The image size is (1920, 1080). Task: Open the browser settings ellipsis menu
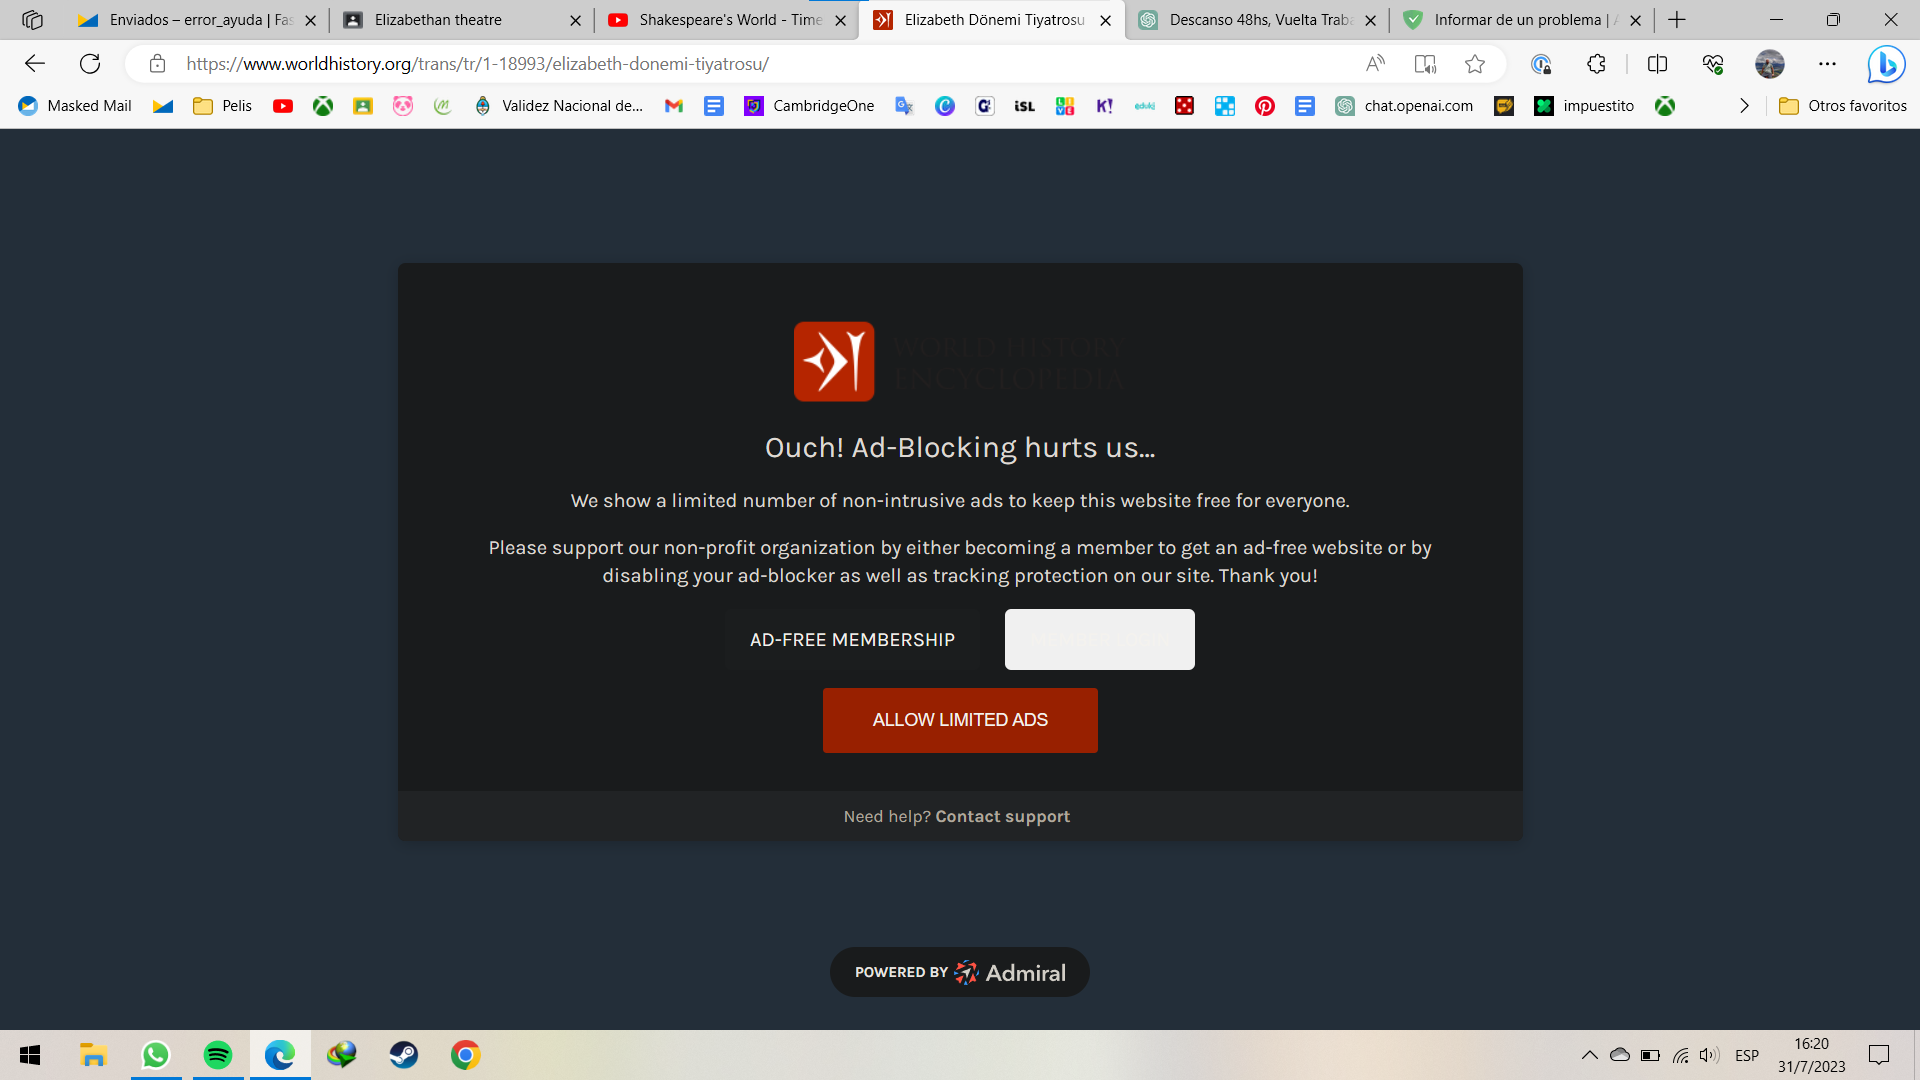tap(1827, 64)
